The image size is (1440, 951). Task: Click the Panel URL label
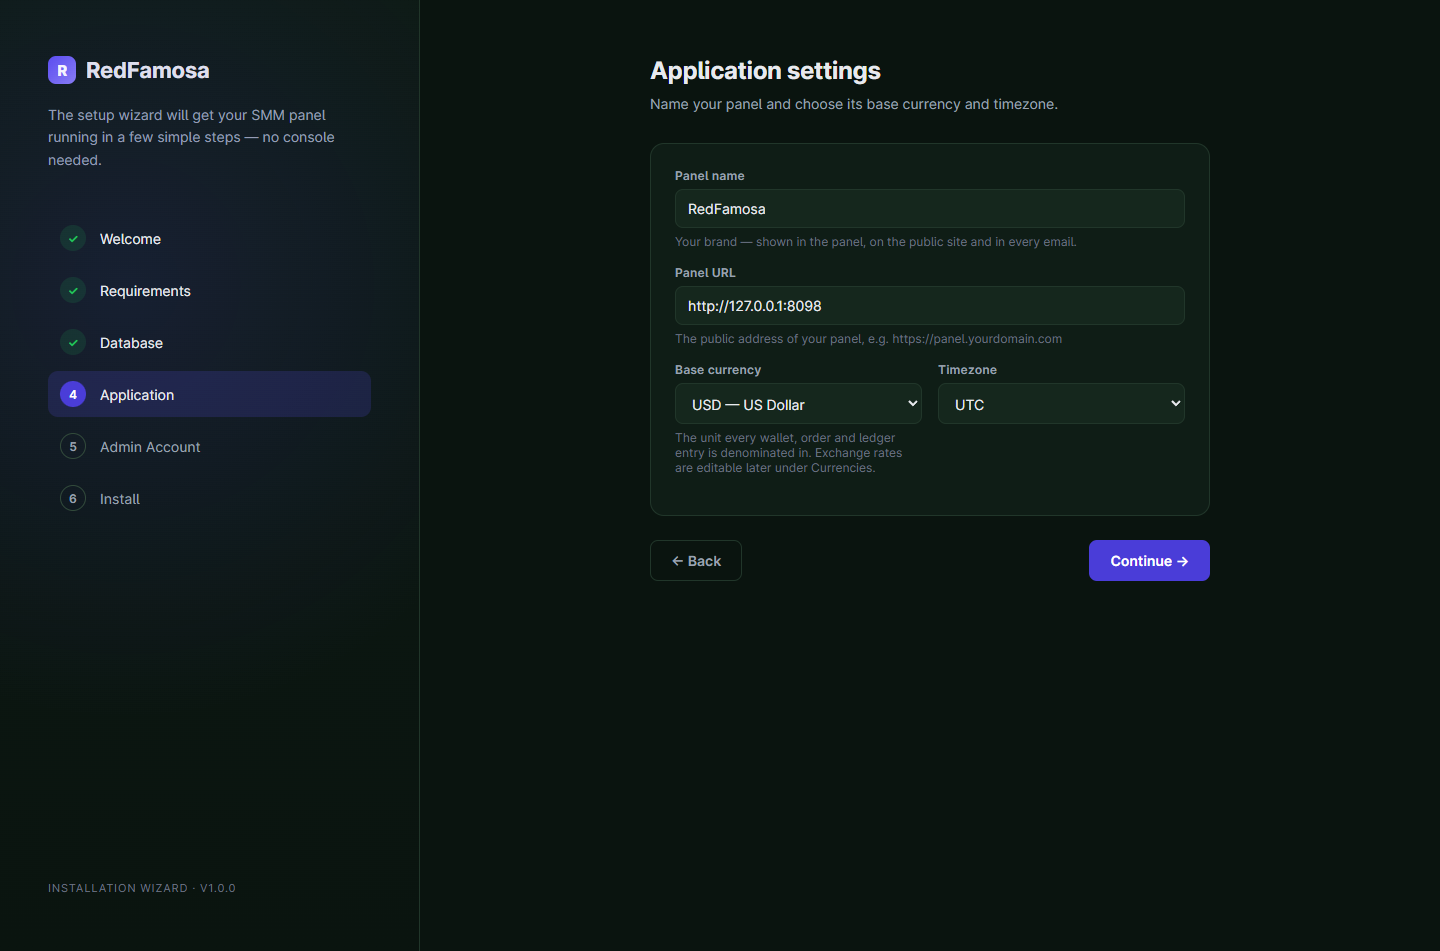(x=705, y=273)
